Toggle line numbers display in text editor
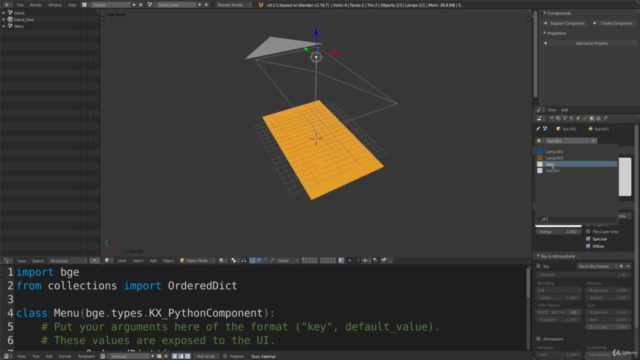This screenshot has width=640, height=360. (x=174, y=356)
